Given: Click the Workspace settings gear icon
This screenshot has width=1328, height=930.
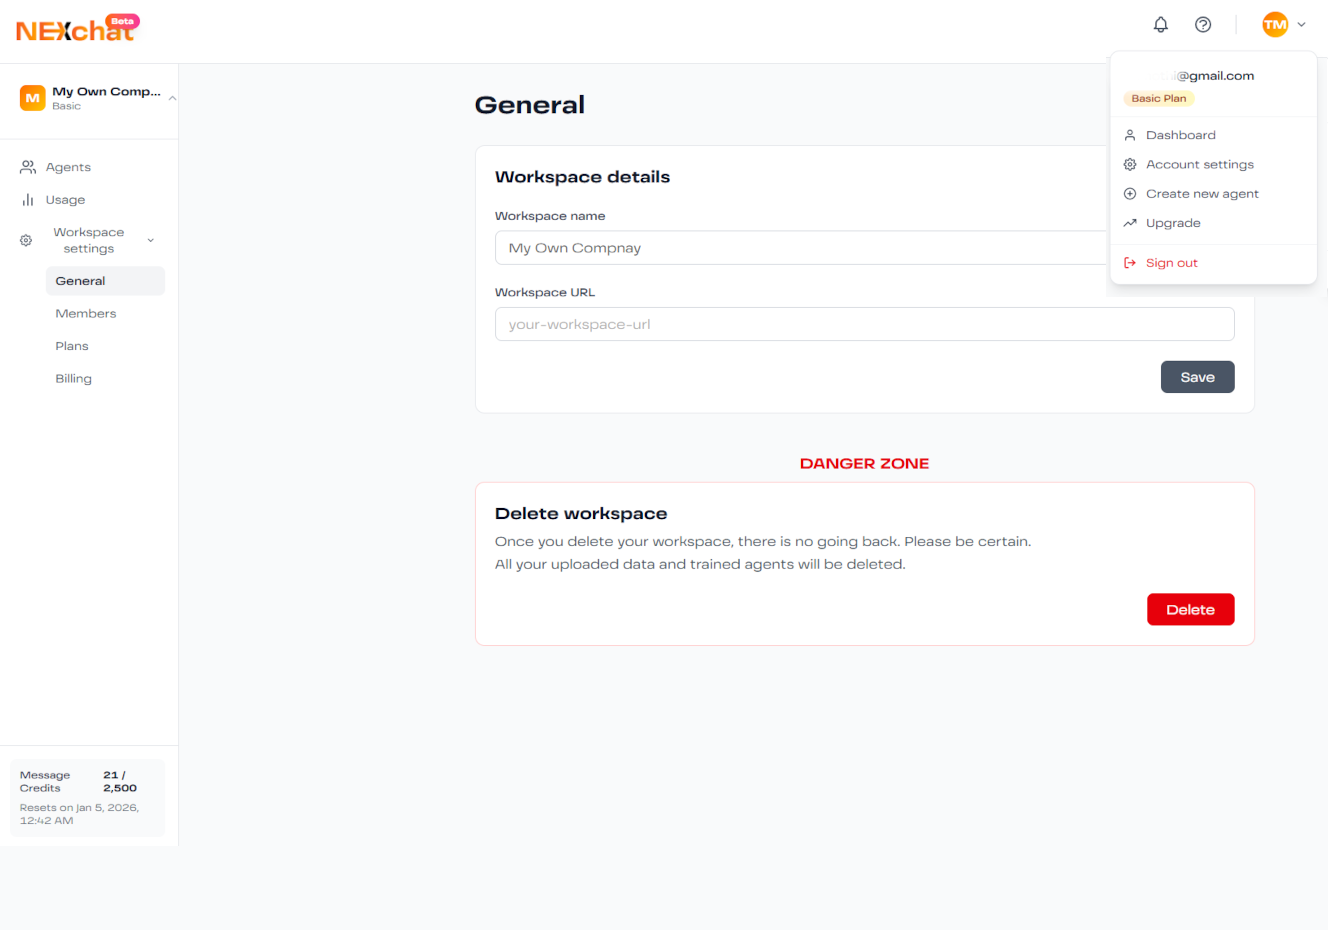Looking at the screenshot, I should (27, 241).
